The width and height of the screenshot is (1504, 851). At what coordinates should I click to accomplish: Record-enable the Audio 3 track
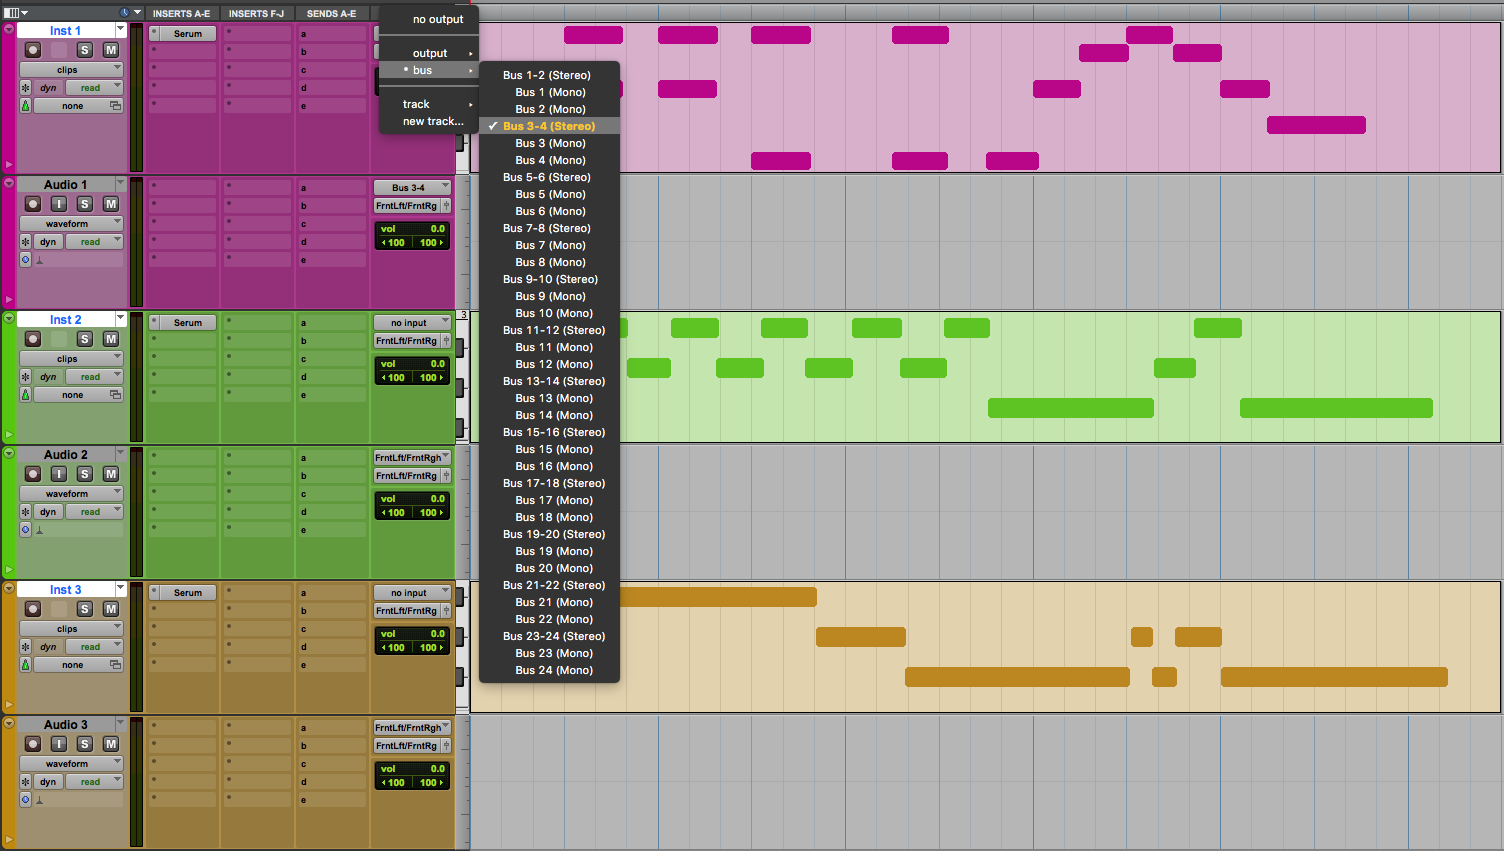click(33, 744)
